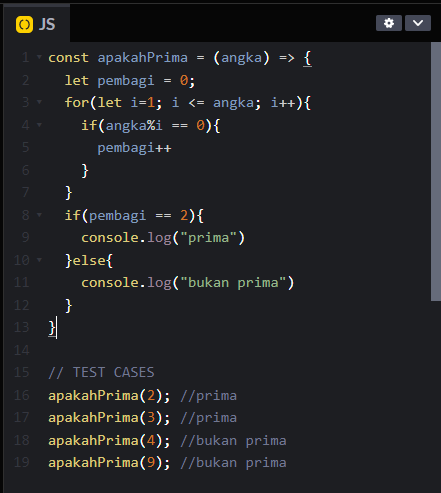
Task: Click on 'apakahPrima' in line 1
Action: [x=143, y=58]
